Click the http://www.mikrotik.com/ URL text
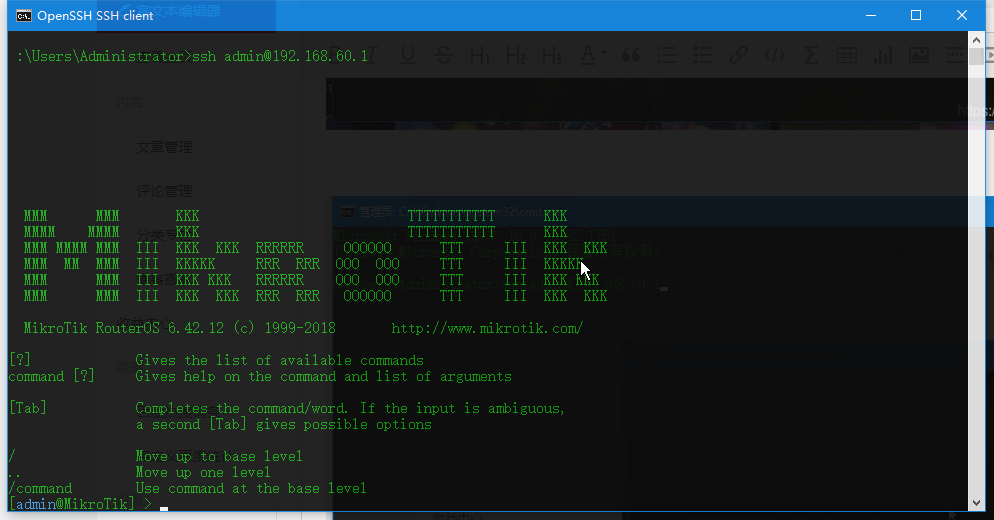The width and height of the screenshot is (994, 520). [x=487, y=328]
